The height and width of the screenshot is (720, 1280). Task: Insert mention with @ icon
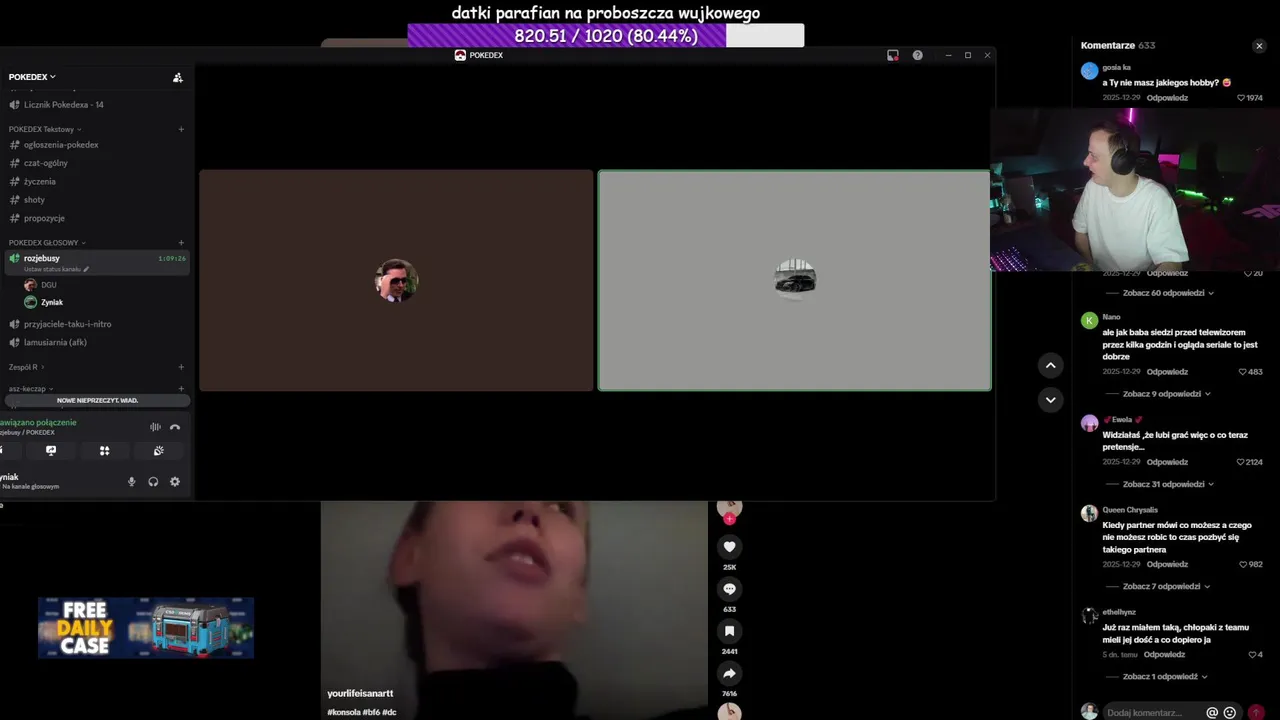[1212, 713]
